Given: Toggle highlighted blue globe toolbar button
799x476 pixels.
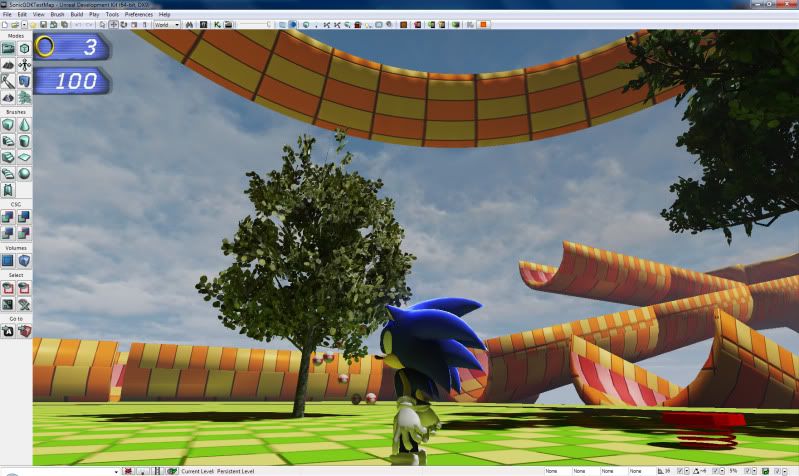Looking at the screenshot, I should 293,24.
